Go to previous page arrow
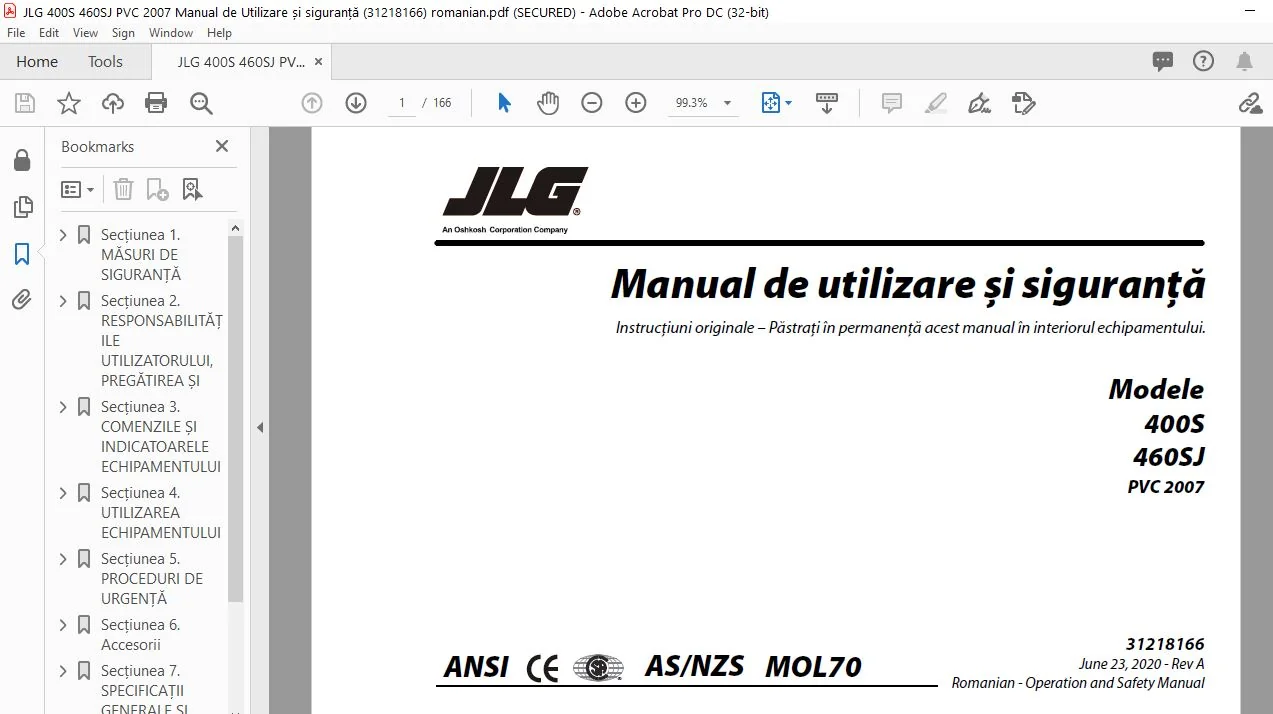 [x=312, y=103]
